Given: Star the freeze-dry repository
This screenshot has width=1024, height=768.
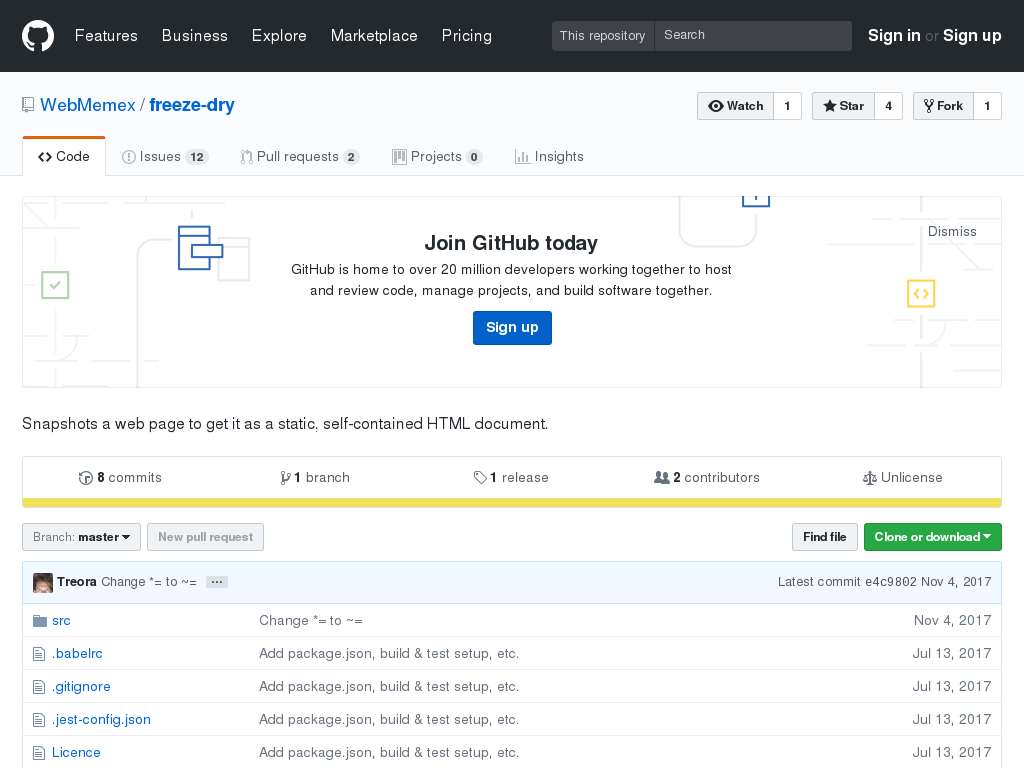Looking at the screenshot, I should pos(843,106).
